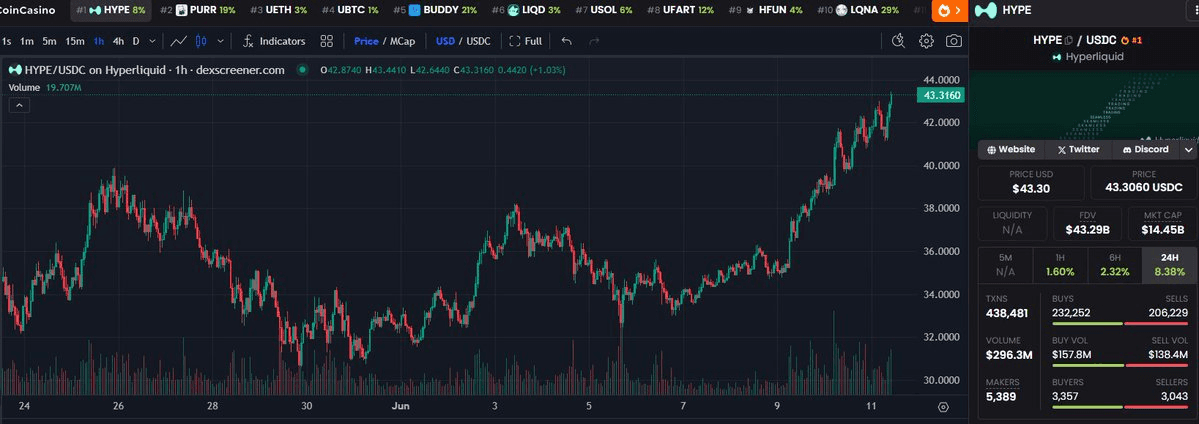The image size is (1199, 424).
Task: Set chart interval to 15m
Action: click(x=75, y=41)
